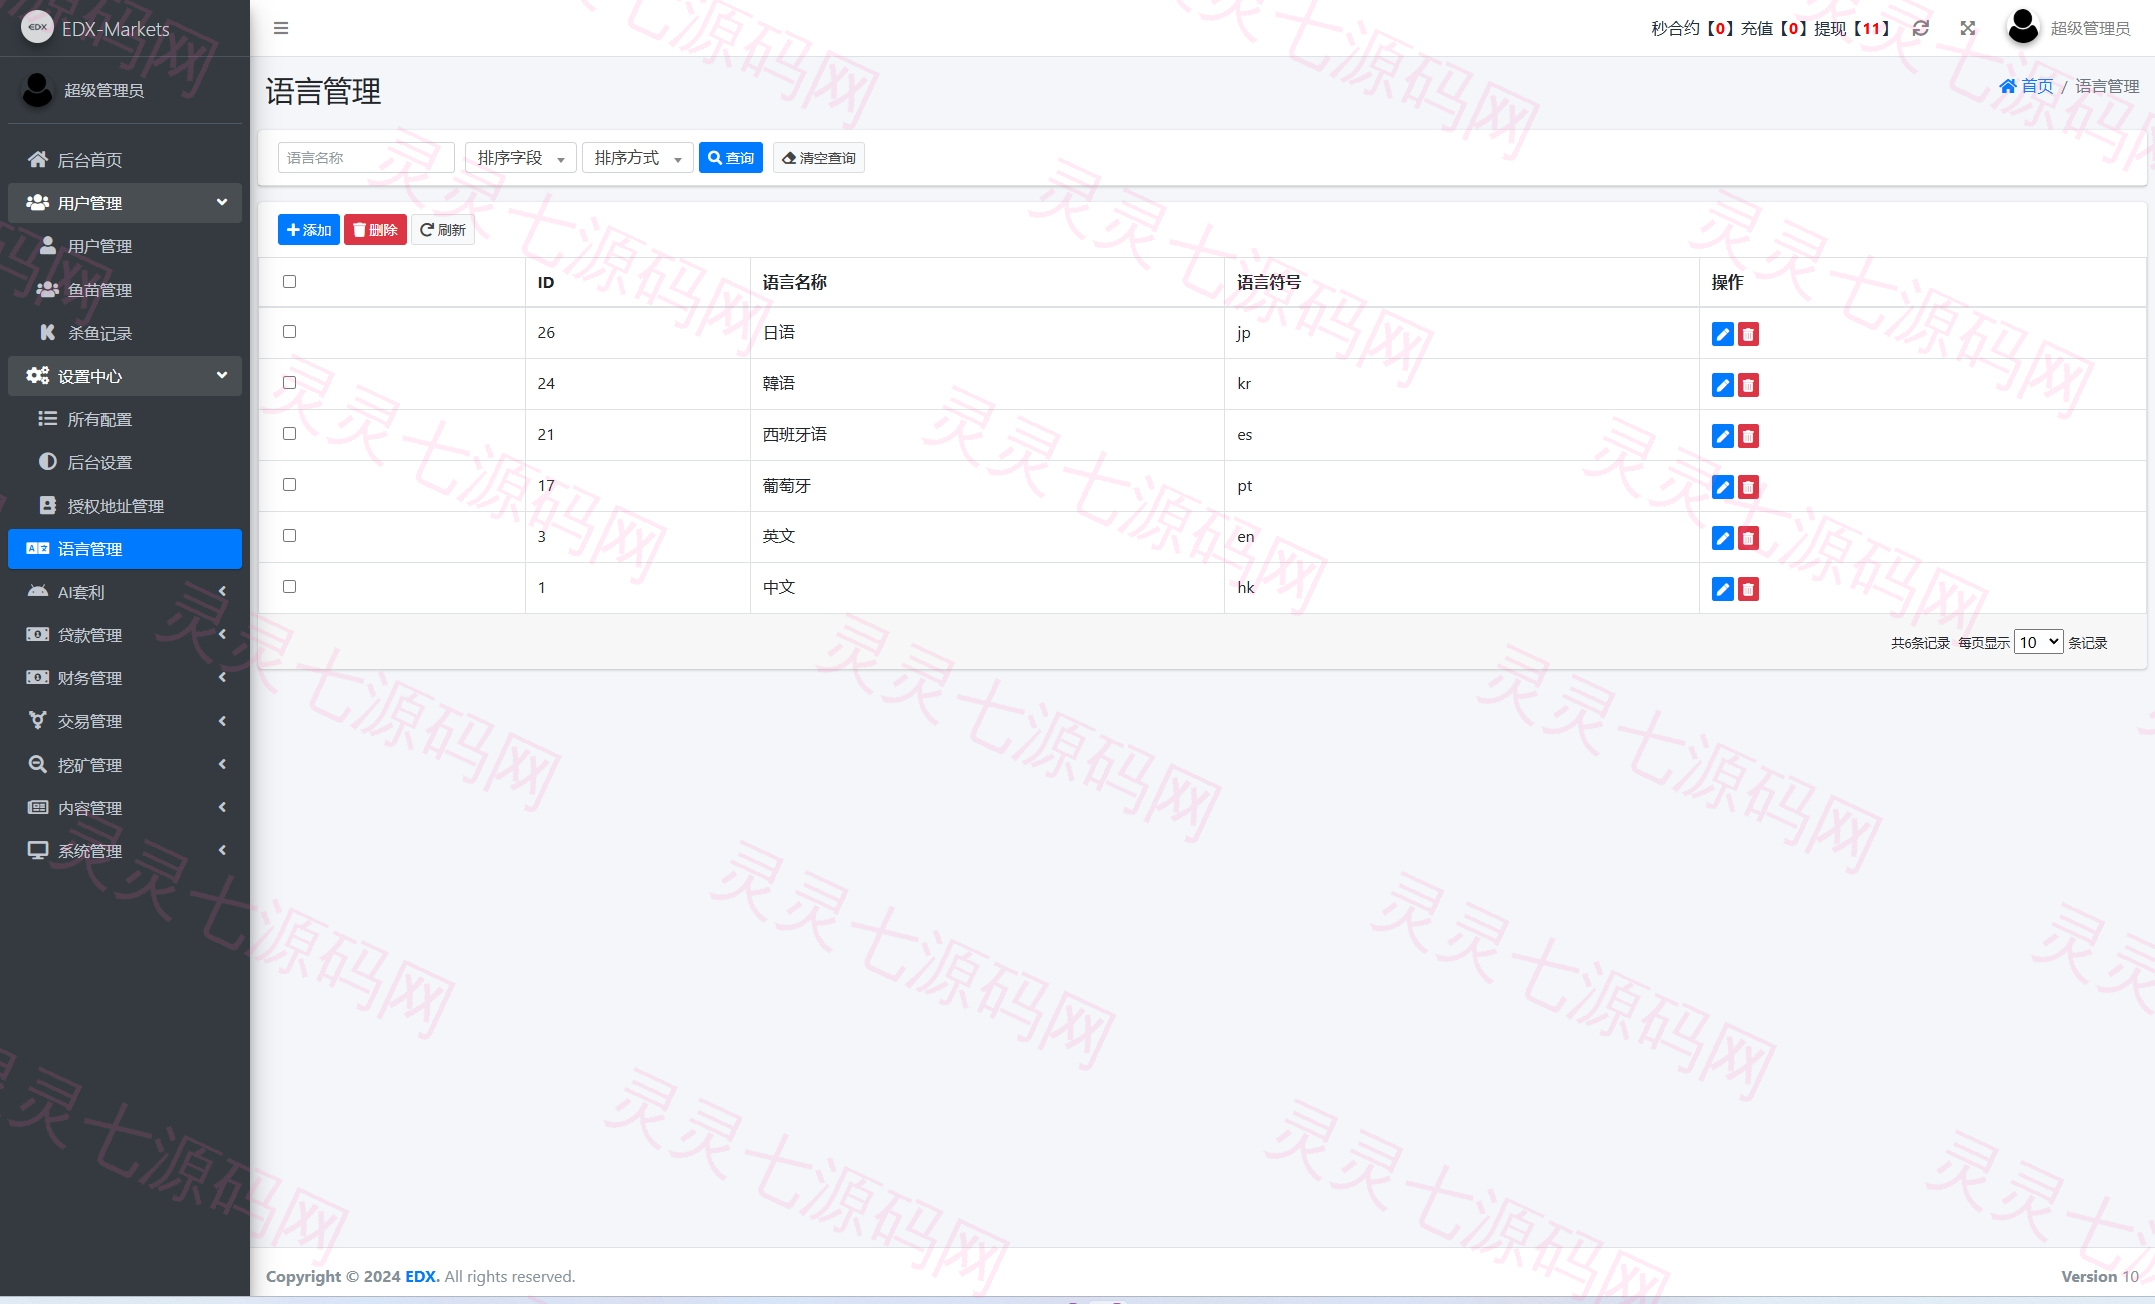The image size is (2155, 1304).
Task: Click the 清空查询 clear button
Action: pos(818,158)
